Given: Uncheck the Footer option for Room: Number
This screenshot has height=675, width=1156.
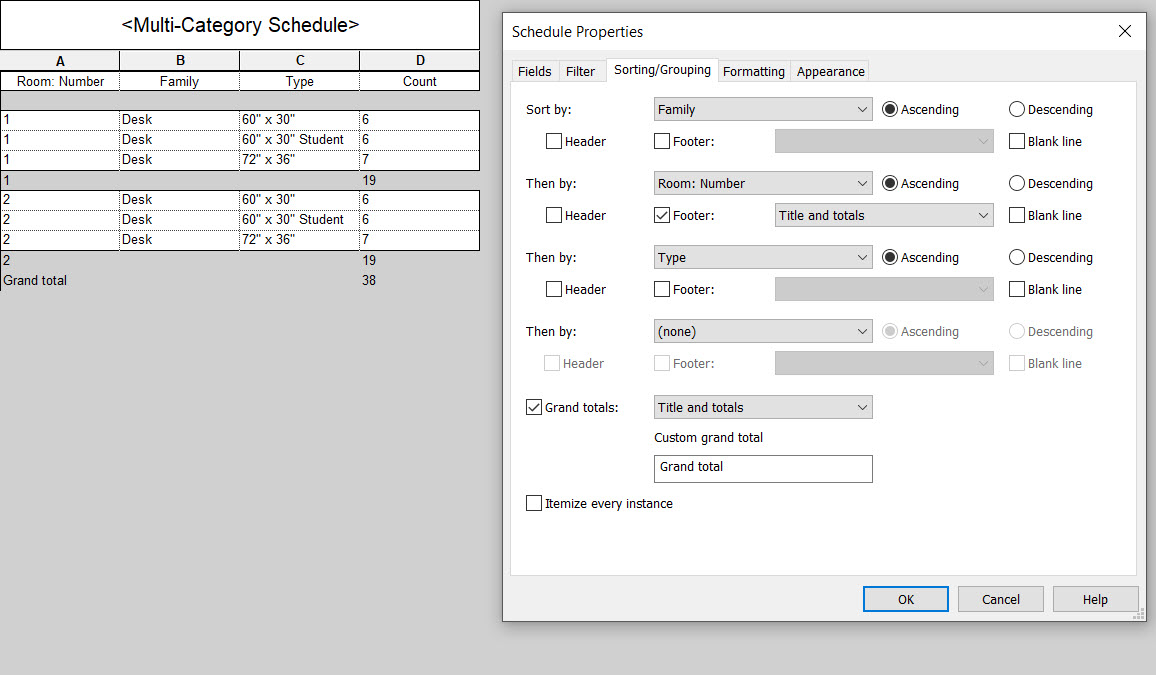Looking at the screenshot, I should (661, 215).
